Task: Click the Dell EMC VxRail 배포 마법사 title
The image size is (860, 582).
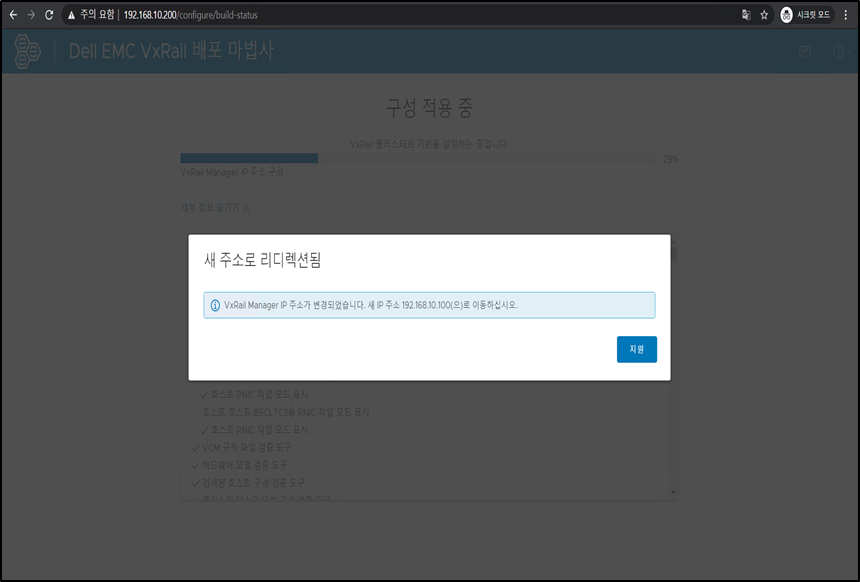Action: pos(171,51)
